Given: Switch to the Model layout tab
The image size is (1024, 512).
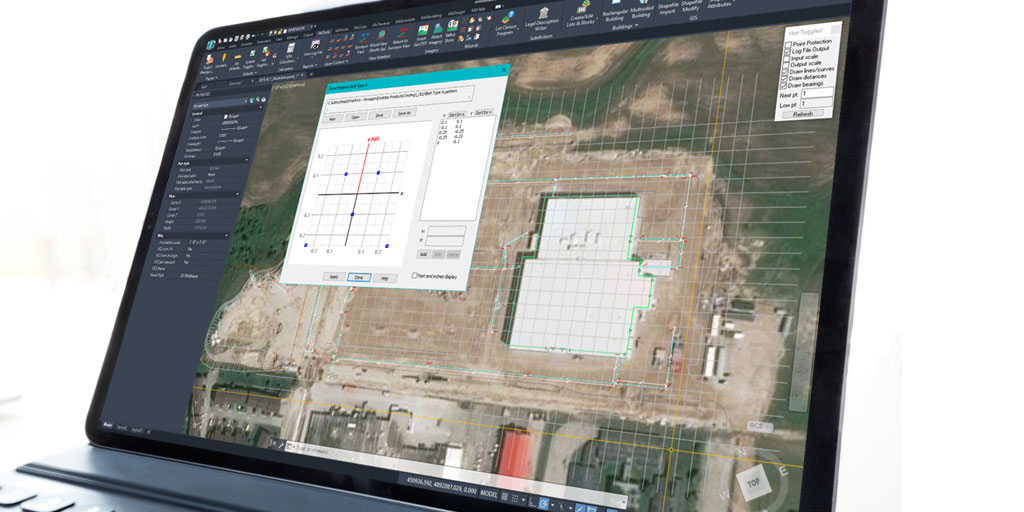Looking at the screenshot, I should click(x=108, y=425).
